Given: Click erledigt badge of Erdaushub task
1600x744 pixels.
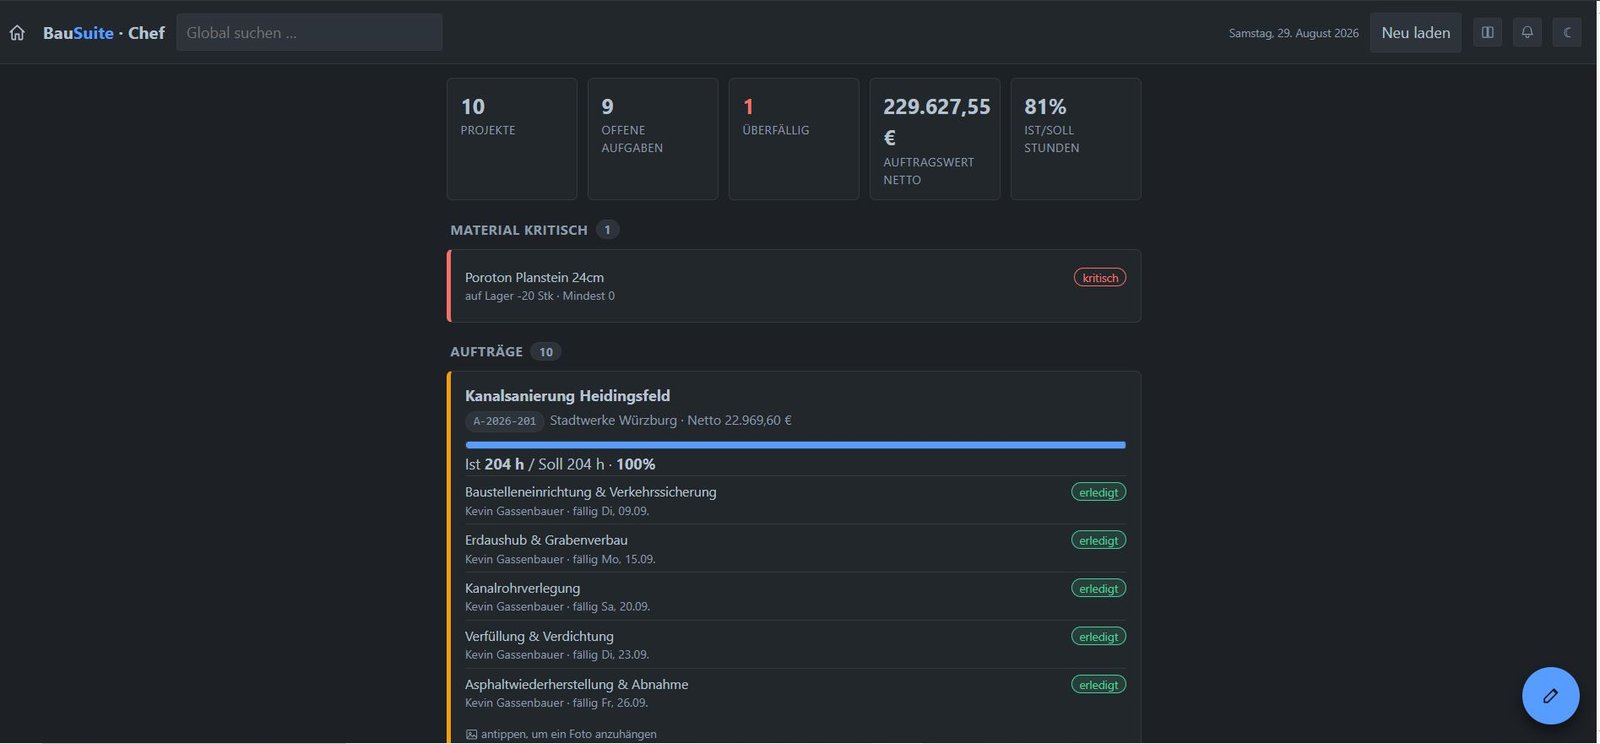Looking at the screenshot, I should (x=1098, y=540).
